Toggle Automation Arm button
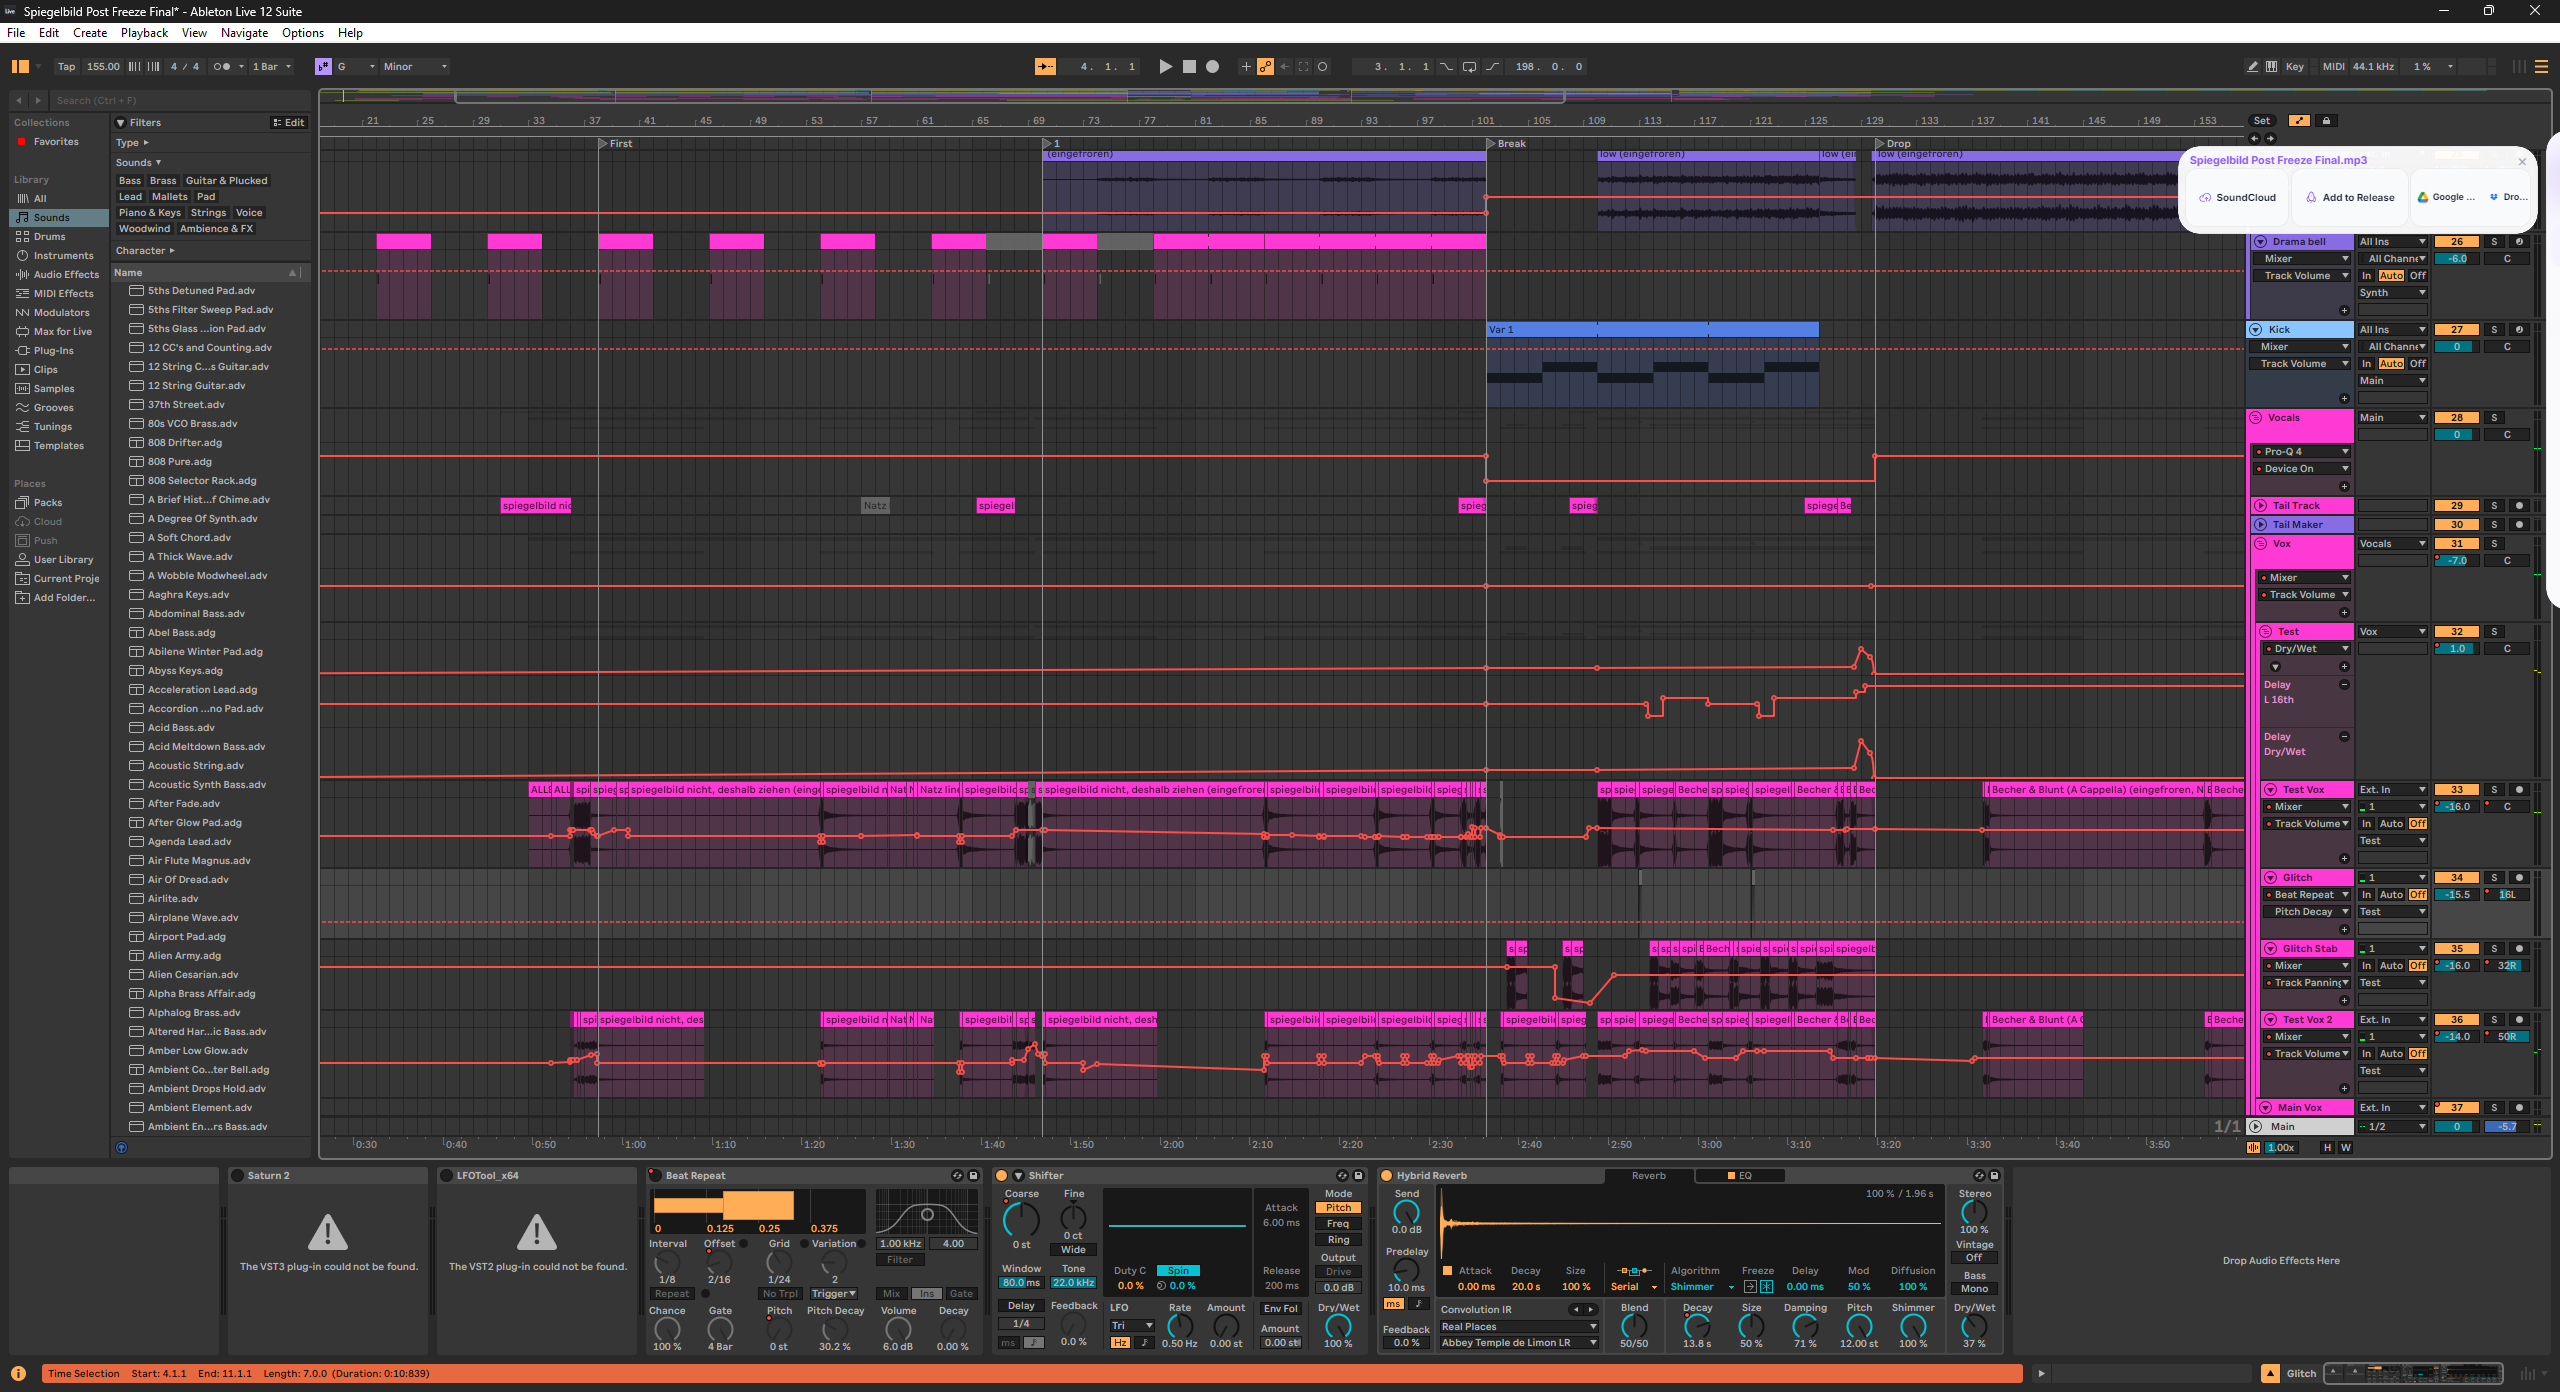Screen dimensions: 2560x1392 [1265, 67]
